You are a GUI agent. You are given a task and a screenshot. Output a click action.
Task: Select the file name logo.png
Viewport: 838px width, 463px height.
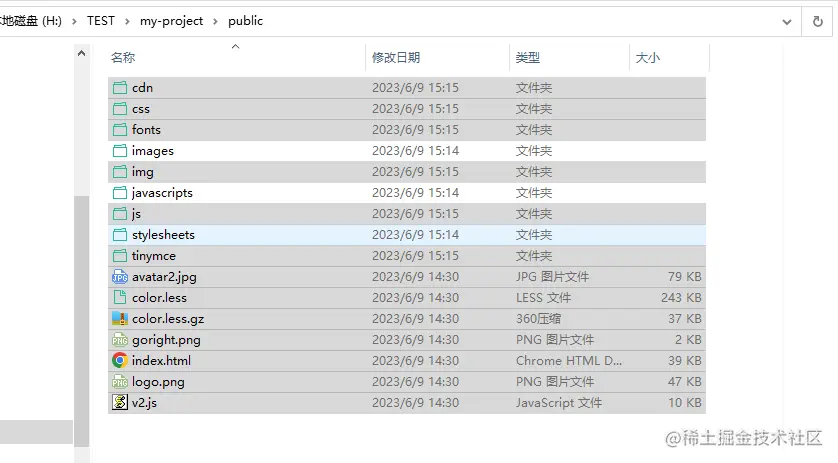click(158, 382)
